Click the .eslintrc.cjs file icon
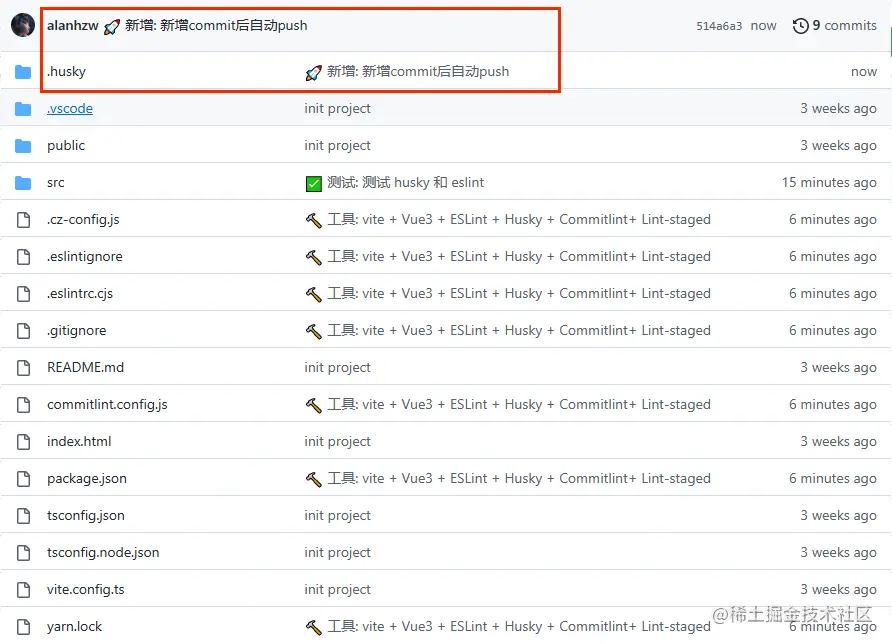 (23, 294)
